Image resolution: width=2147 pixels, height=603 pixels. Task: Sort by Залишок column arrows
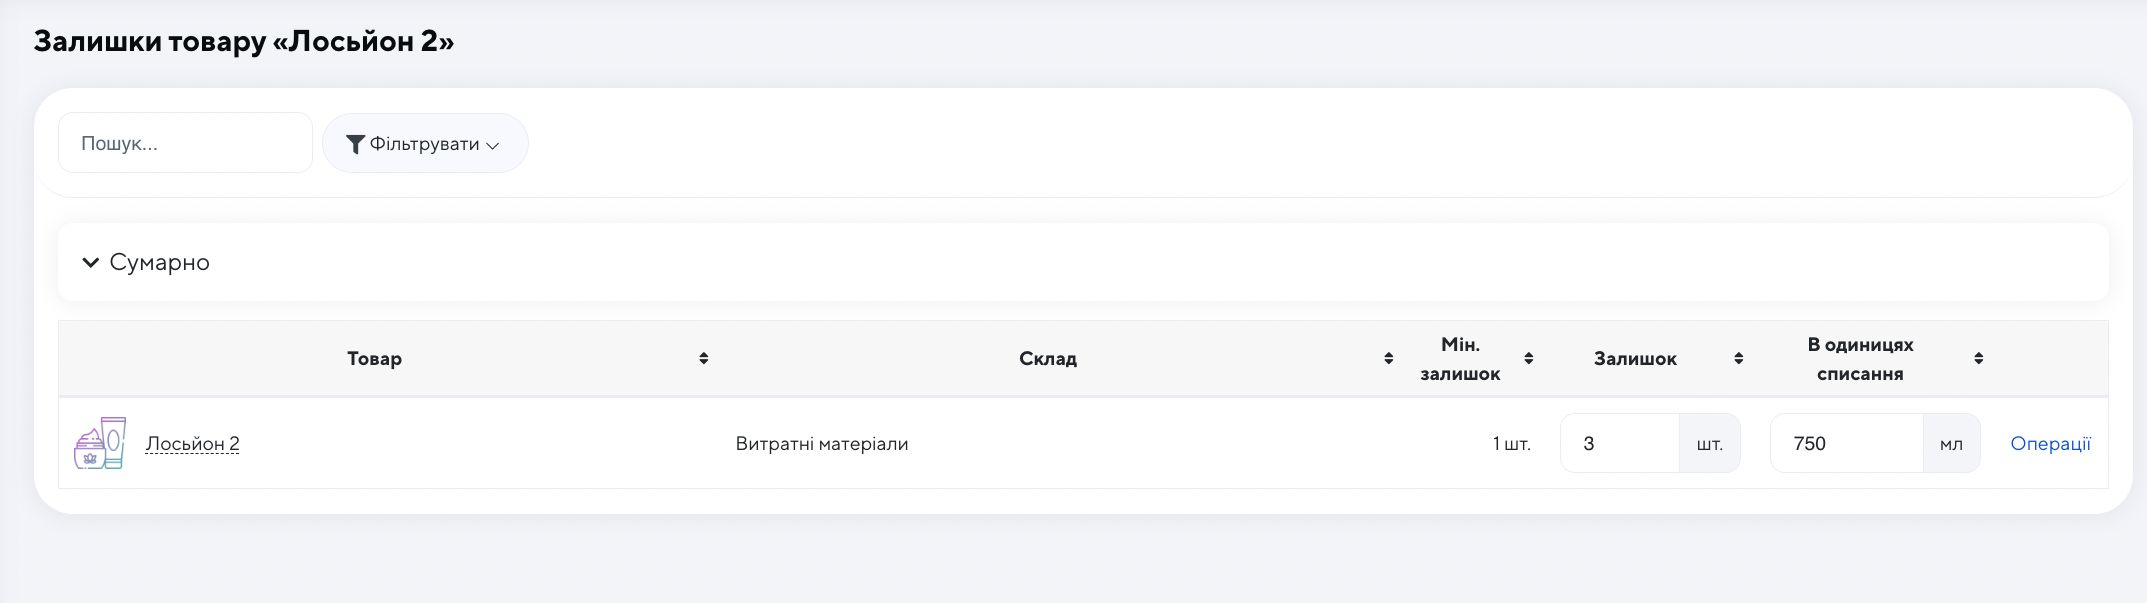tap(1738, 358)
